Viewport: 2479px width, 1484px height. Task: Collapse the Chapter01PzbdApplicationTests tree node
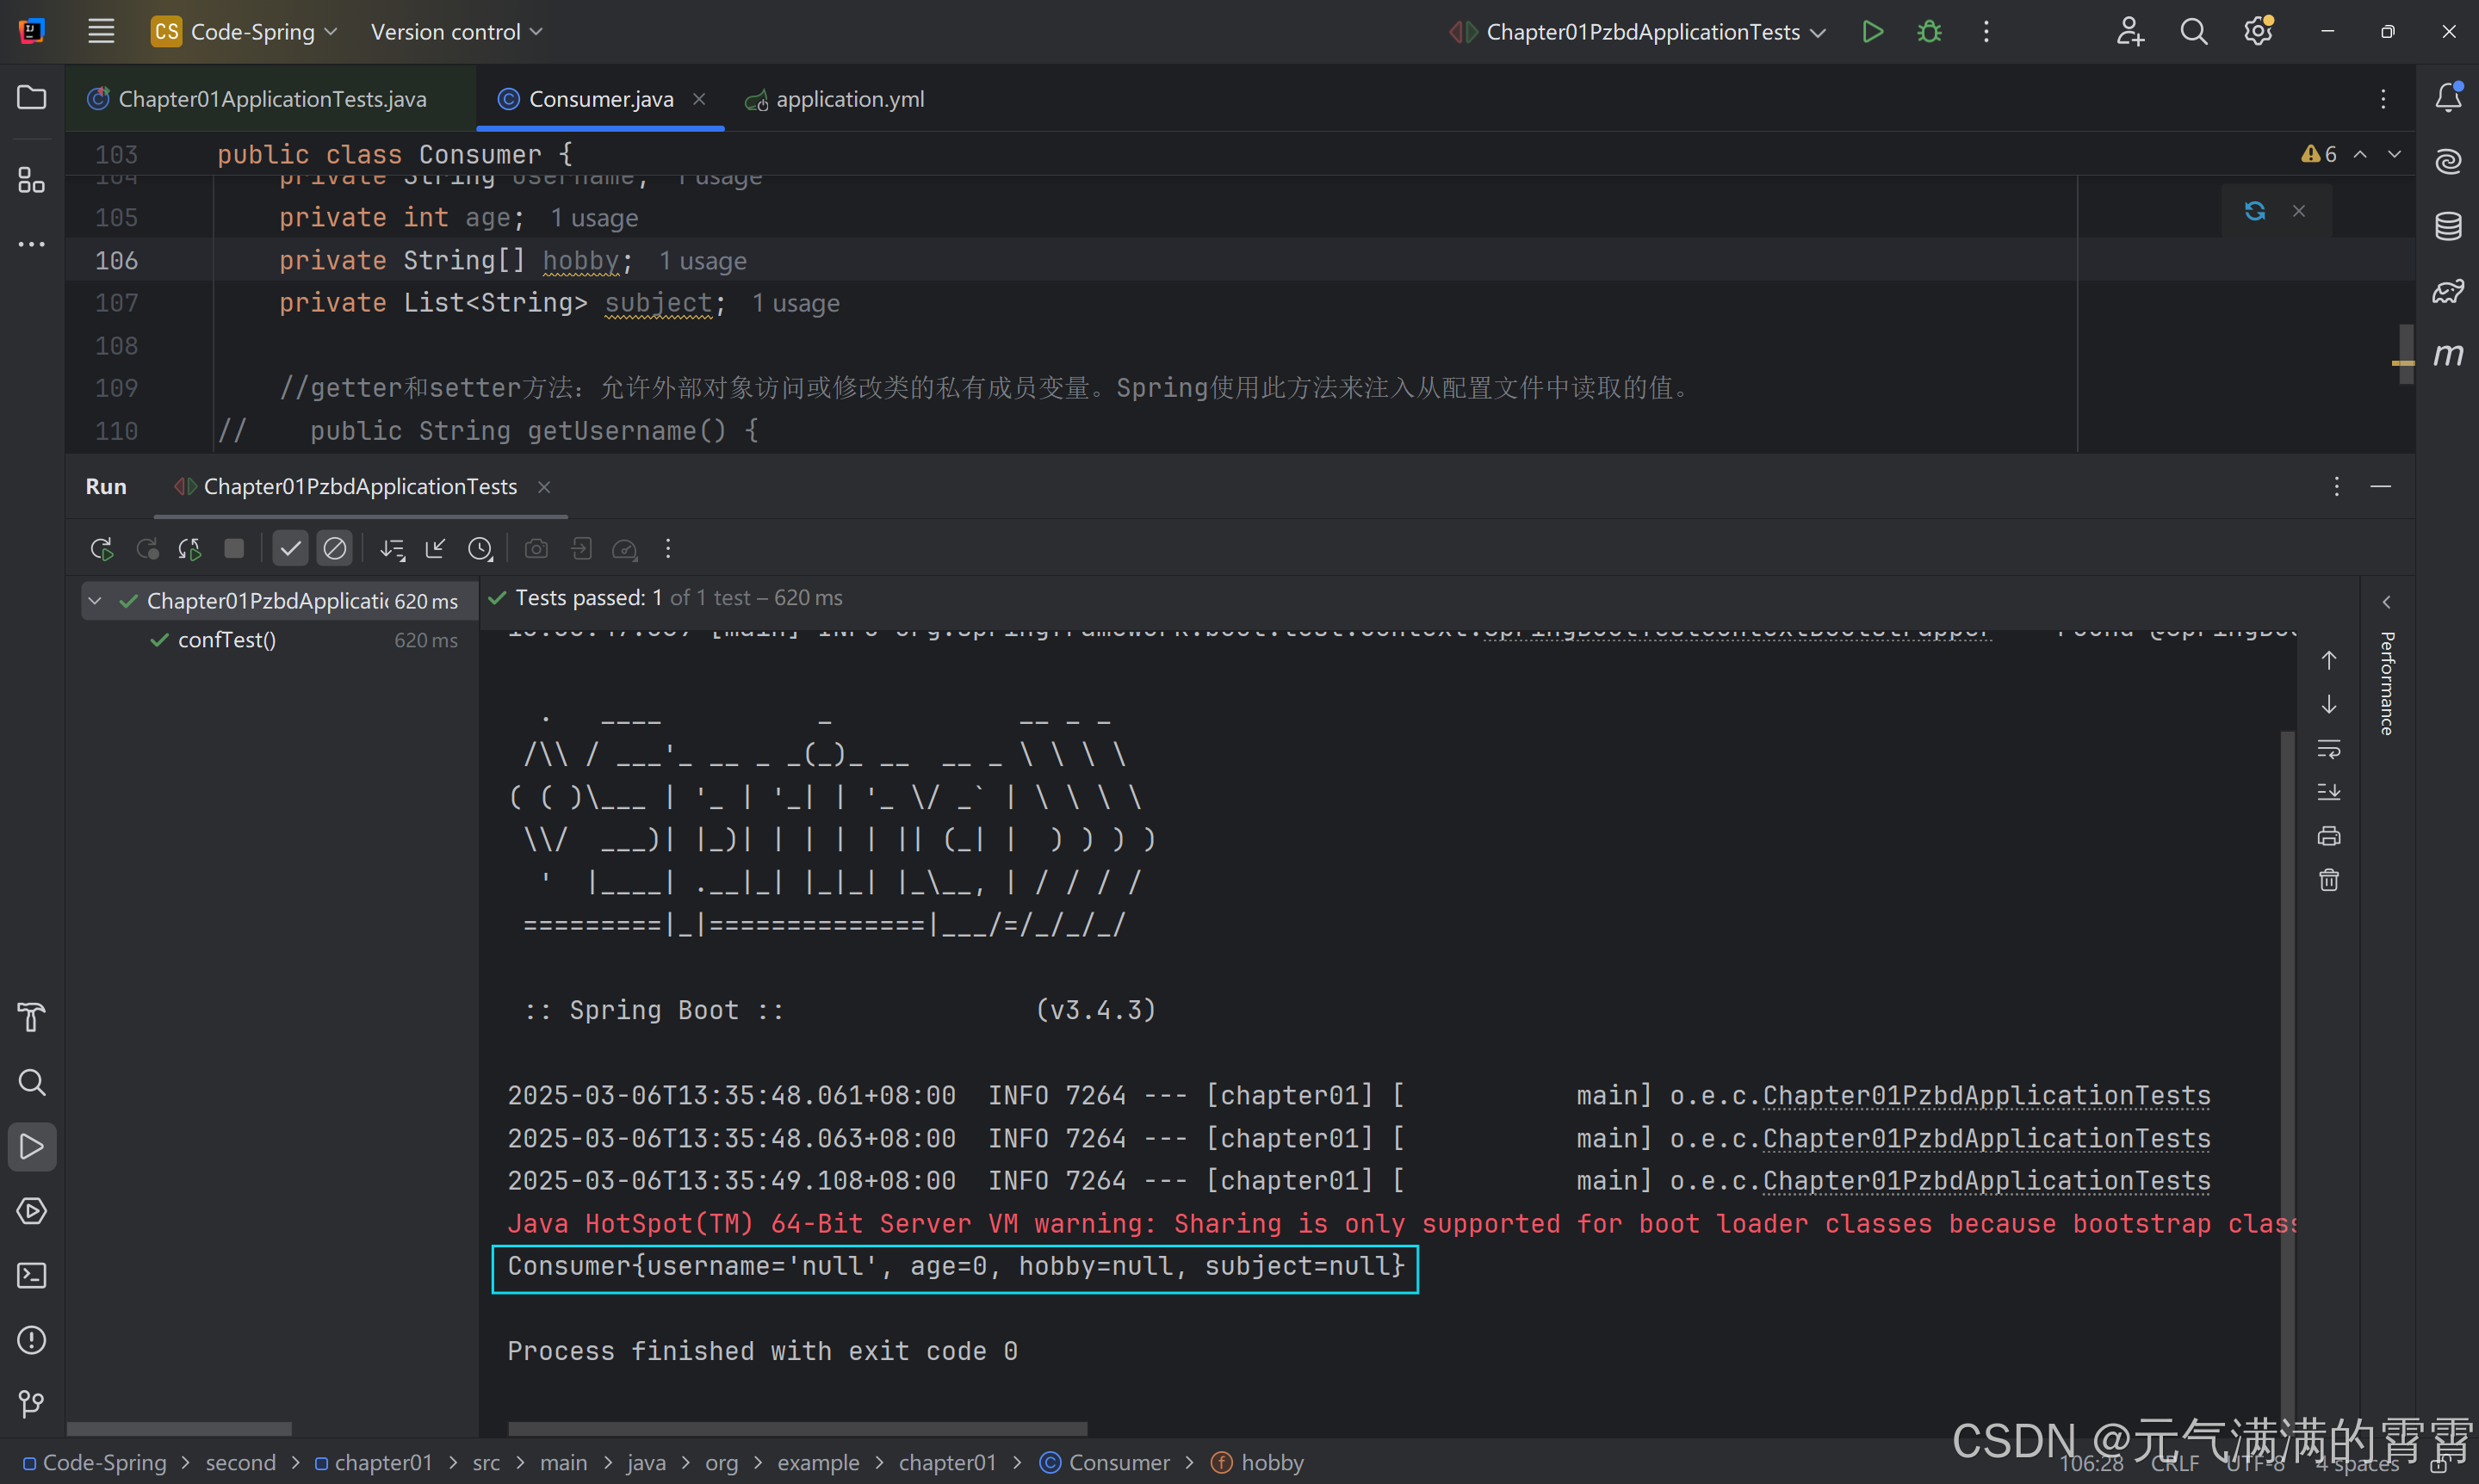pyautogui.click(x=95, y=601)
